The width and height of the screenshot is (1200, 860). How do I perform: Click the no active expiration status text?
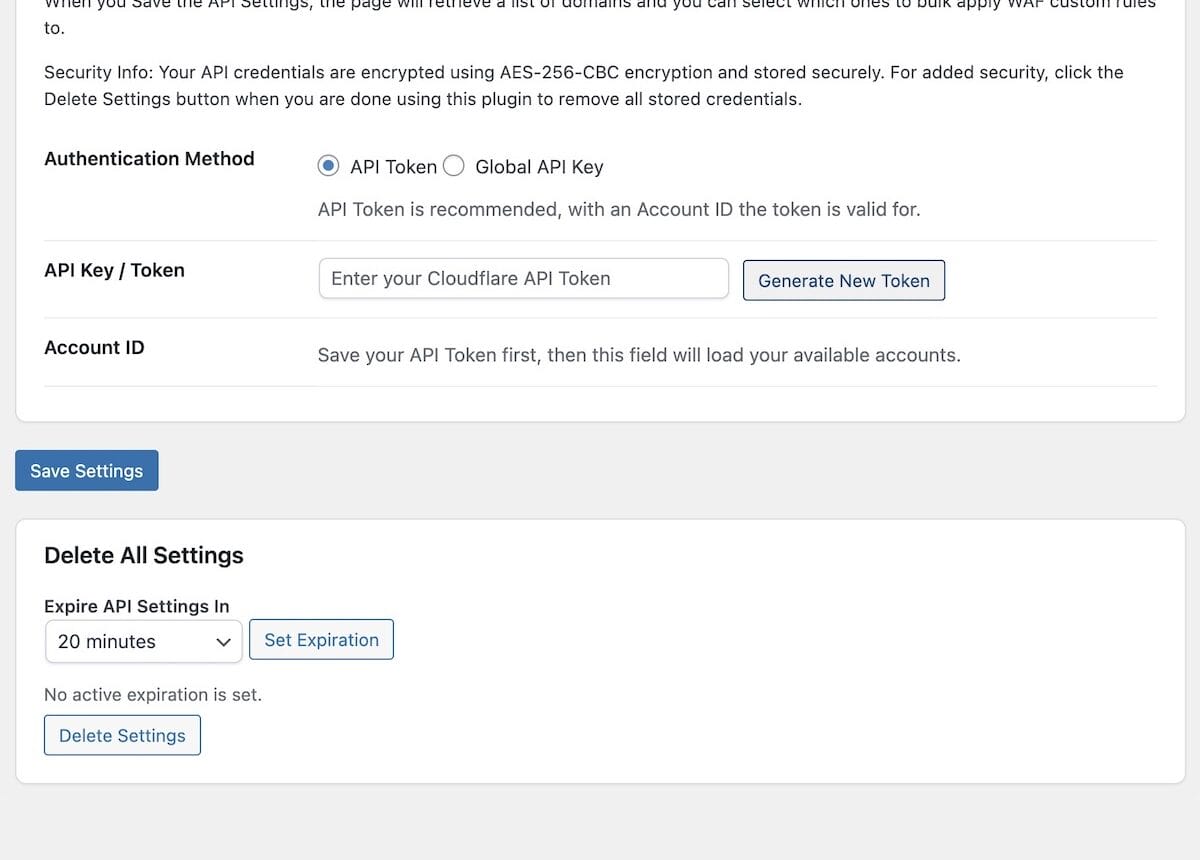(152, 694)
